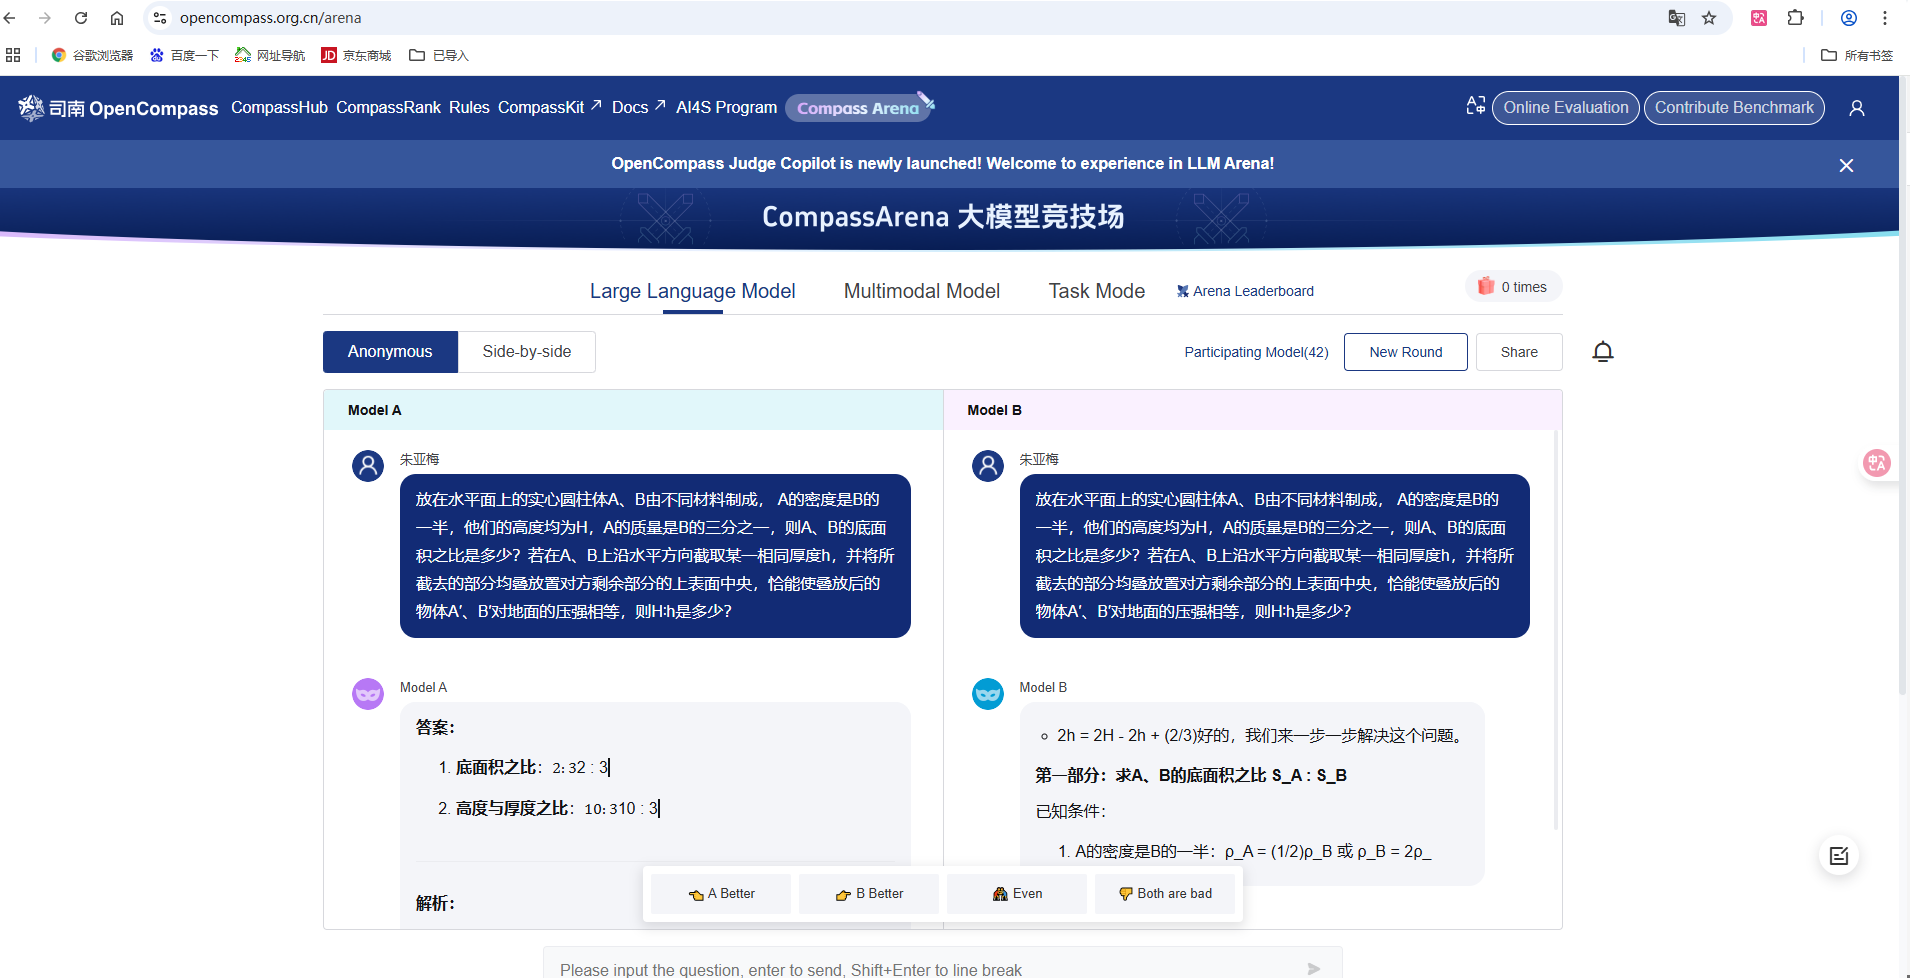Screen dimensions: 1910x978
Task: Start a New Round
Action: [x=1404, y=351]
